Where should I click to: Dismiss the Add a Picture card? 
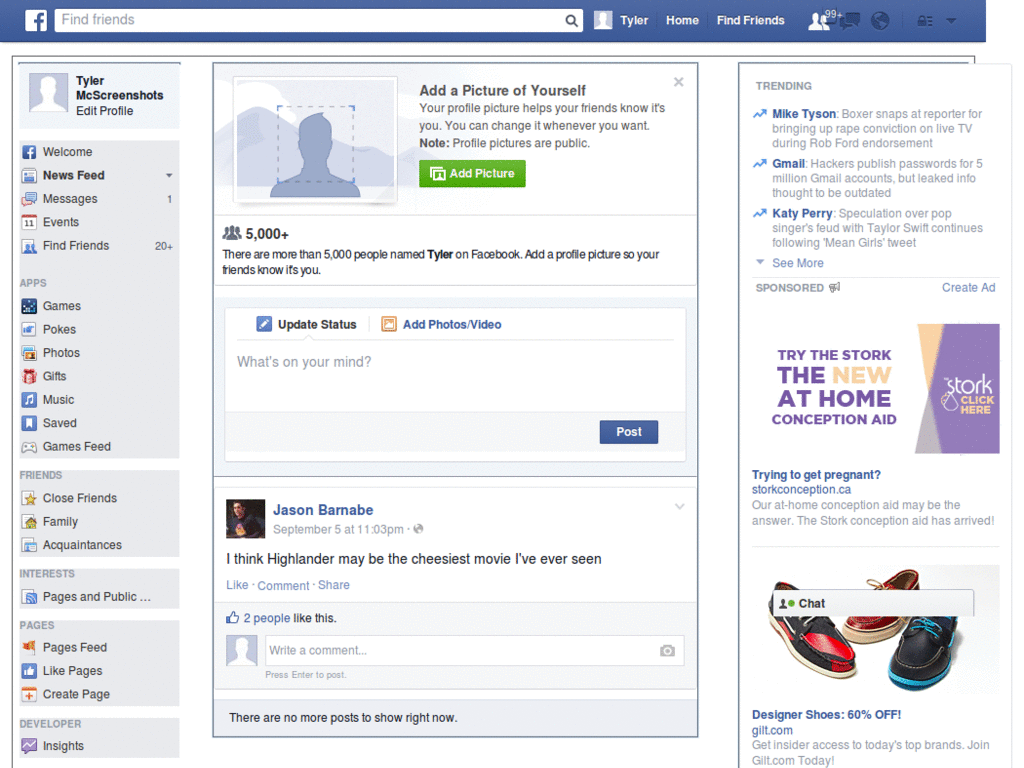click(679, 82)
